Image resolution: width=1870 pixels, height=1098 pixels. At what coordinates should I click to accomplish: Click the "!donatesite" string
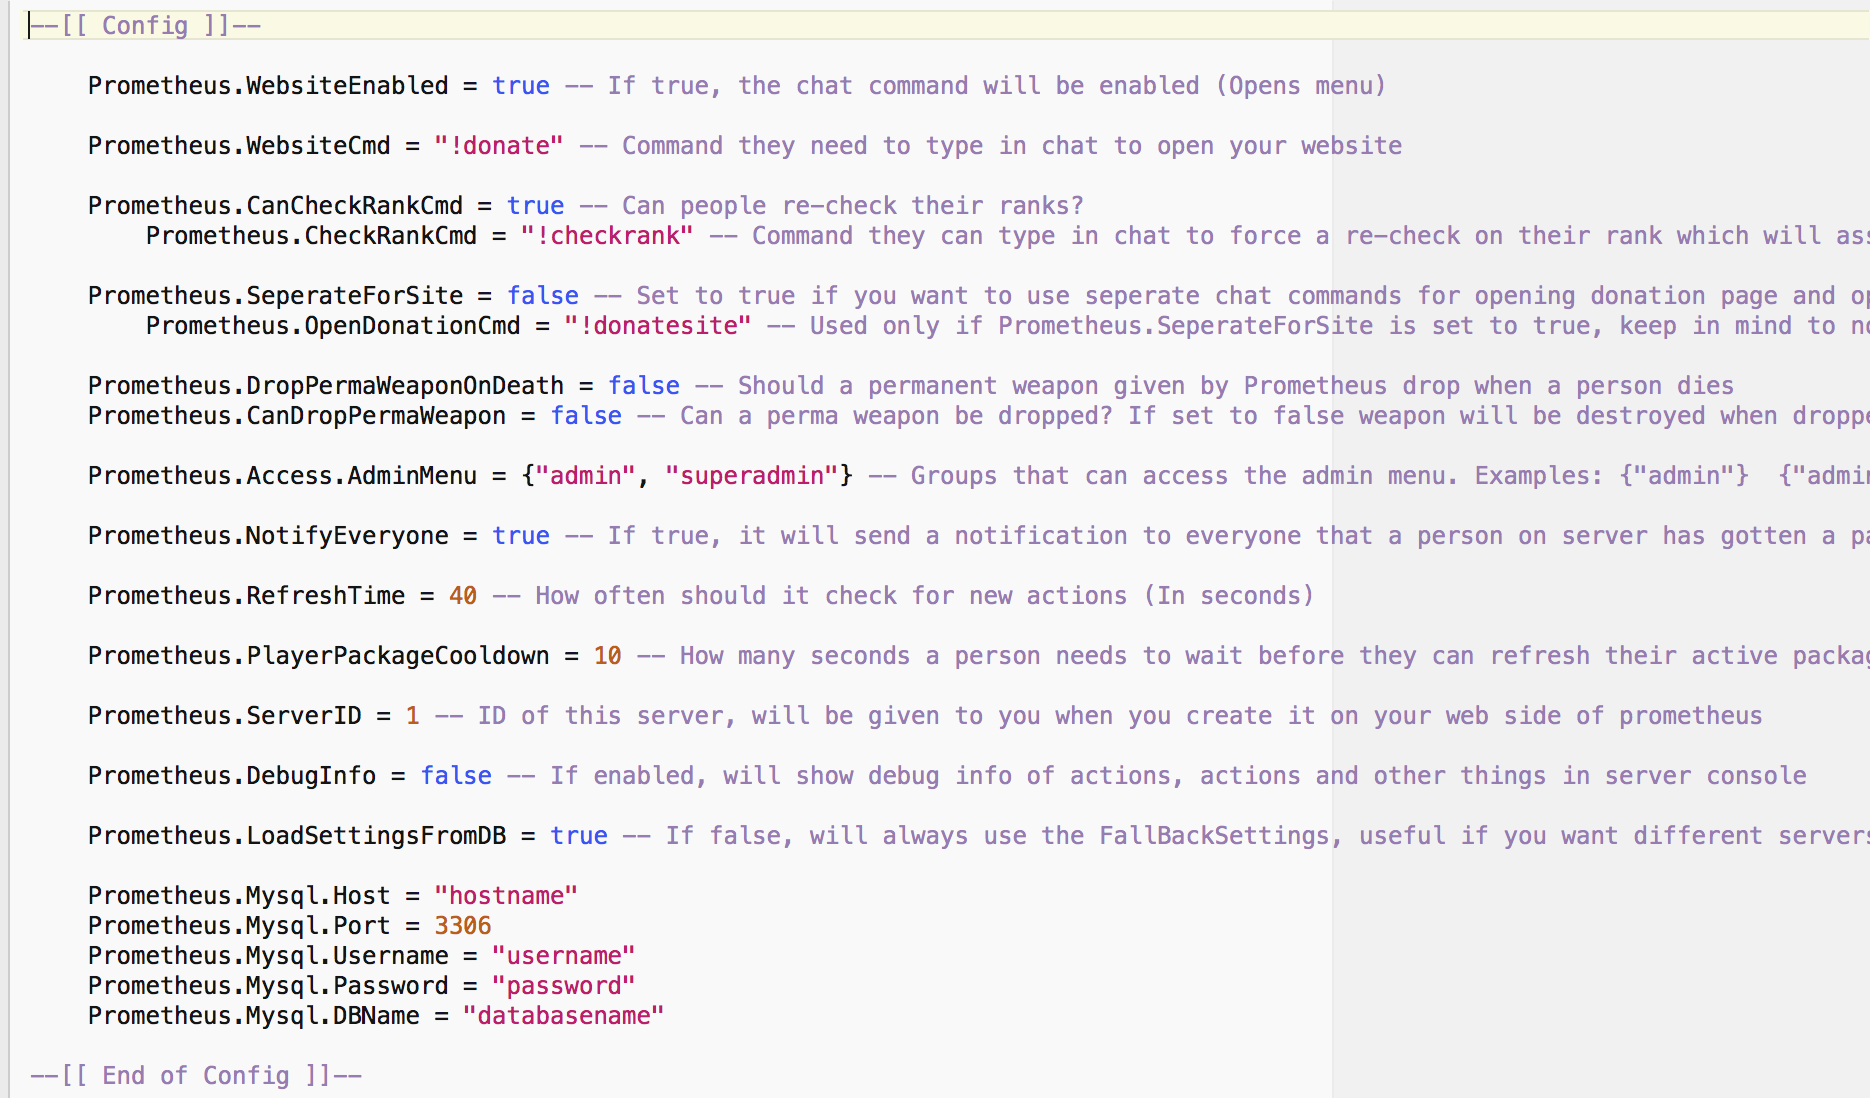pos(658,326)
